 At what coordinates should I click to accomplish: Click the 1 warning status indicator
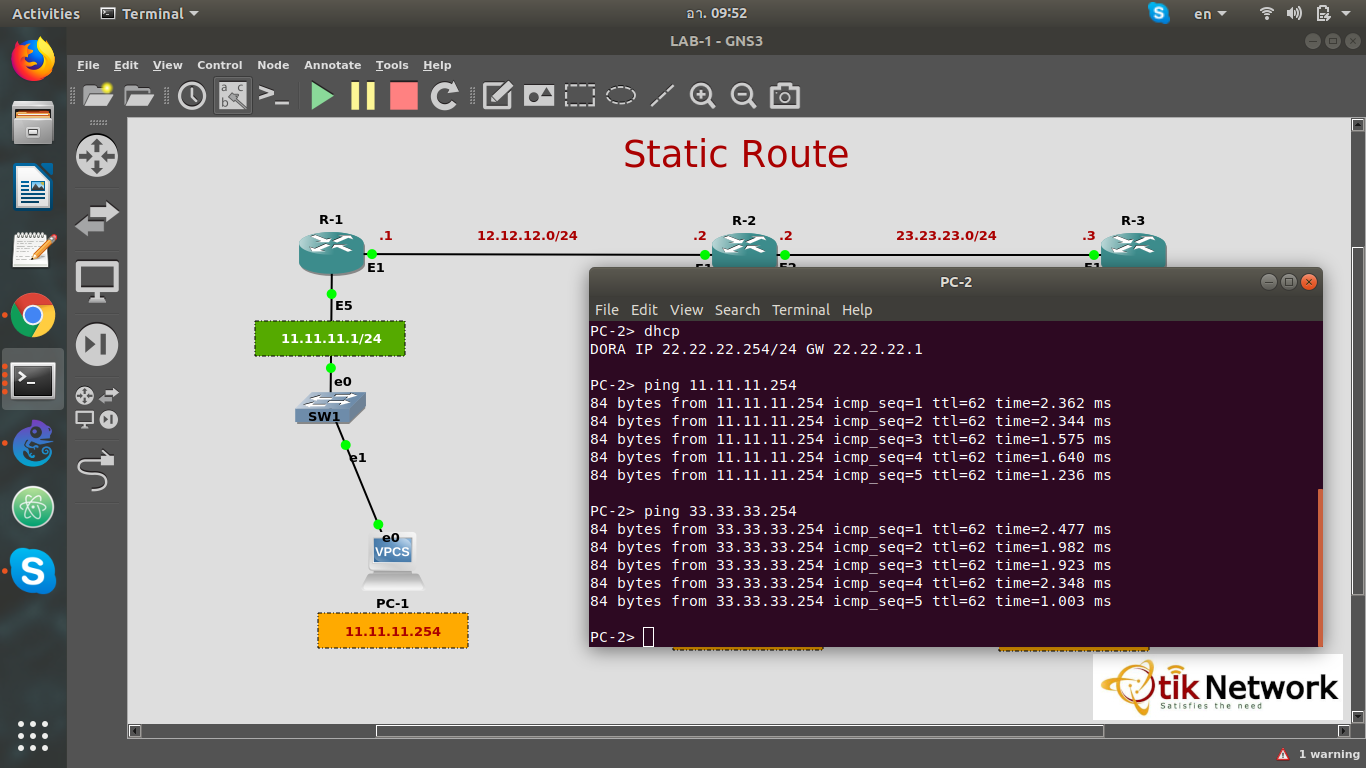click(1319, 754)
